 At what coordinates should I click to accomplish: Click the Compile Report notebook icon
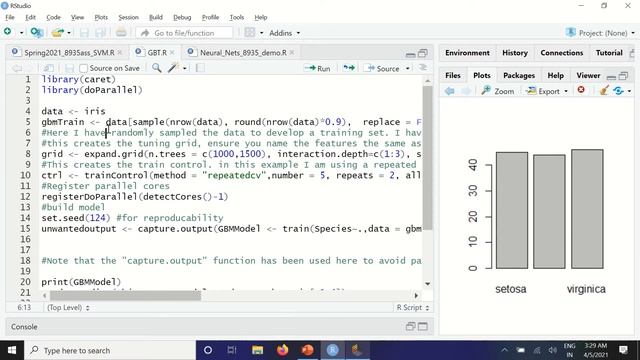pos(200,68)
